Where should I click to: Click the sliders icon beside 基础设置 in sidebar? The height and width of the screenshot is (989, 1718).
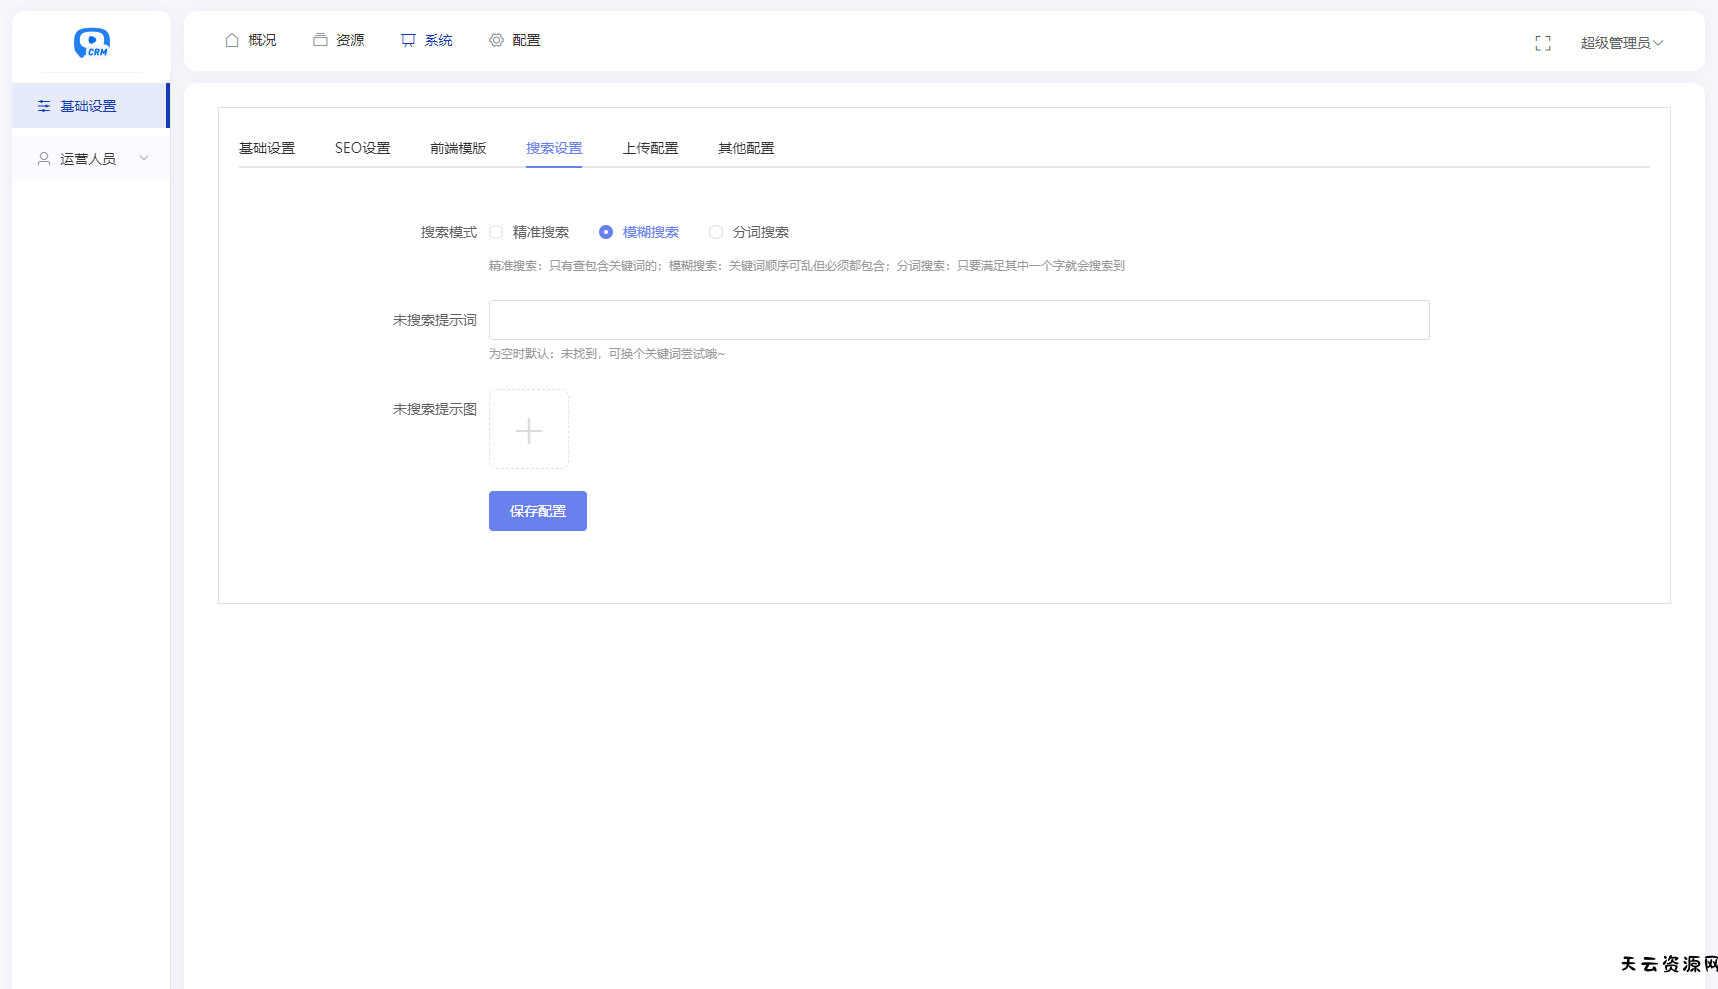click(x=44, y=106)
